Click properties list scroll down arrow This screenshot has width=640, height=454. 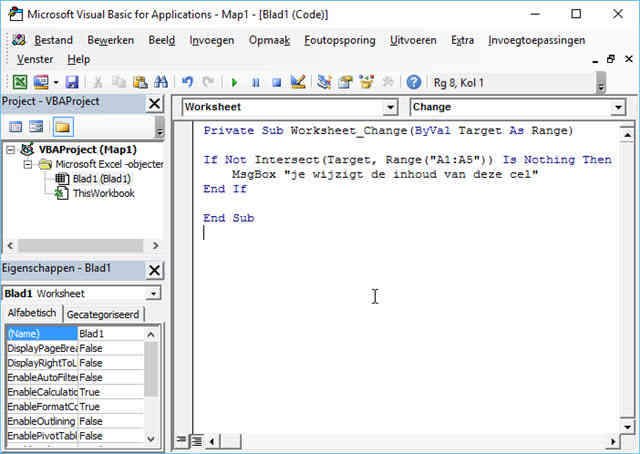[x=151, y=438]
